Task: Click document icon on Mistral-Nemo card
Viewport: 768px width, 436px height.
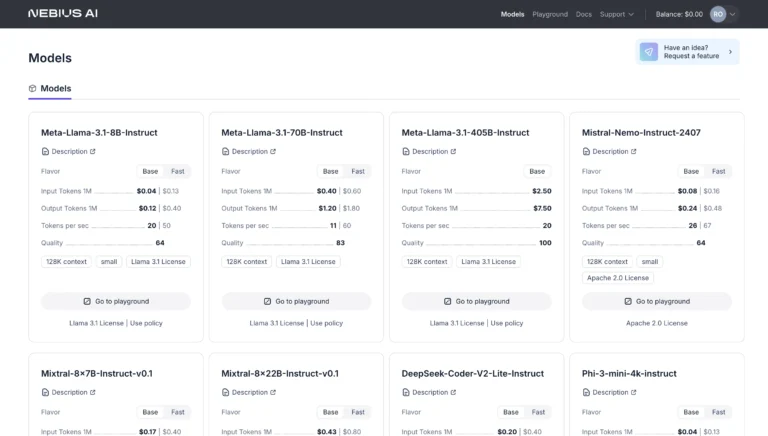Action: [586, 151]
